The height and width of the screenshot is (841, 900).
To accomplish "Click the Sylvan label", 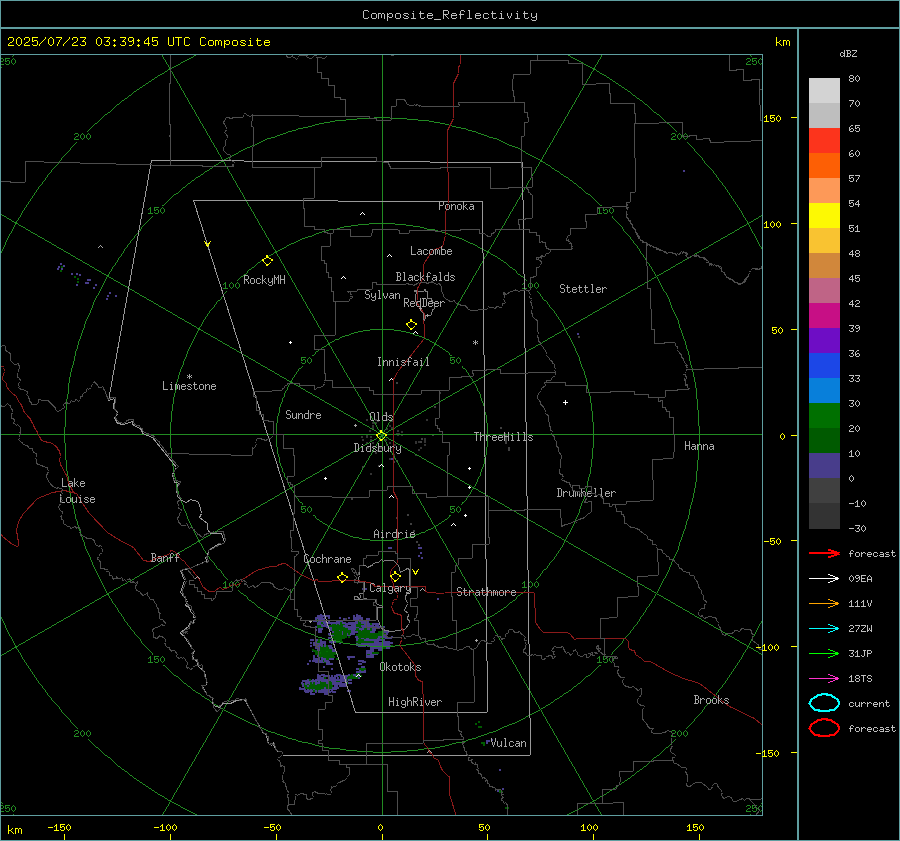I will tap(382, 295).
